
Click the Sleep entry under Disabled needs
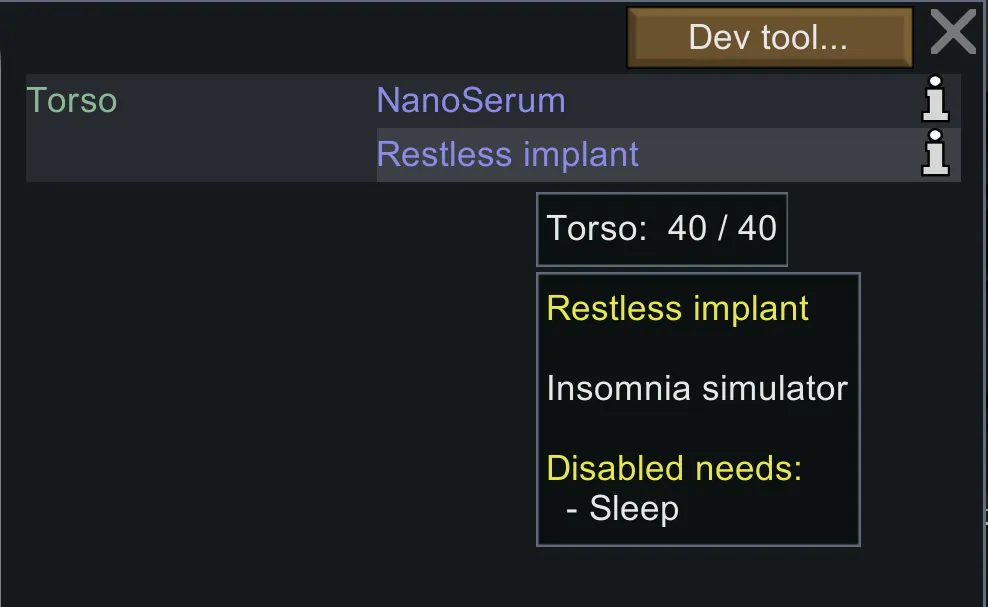(x=633, y=509)
